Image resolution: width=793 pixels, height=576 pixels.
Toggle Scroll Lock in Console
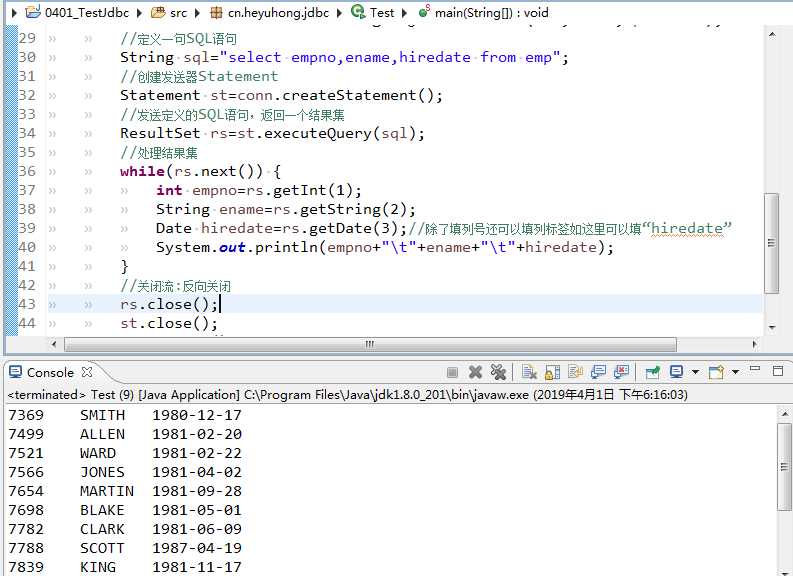pyautogui.click(x=552, y=372)
